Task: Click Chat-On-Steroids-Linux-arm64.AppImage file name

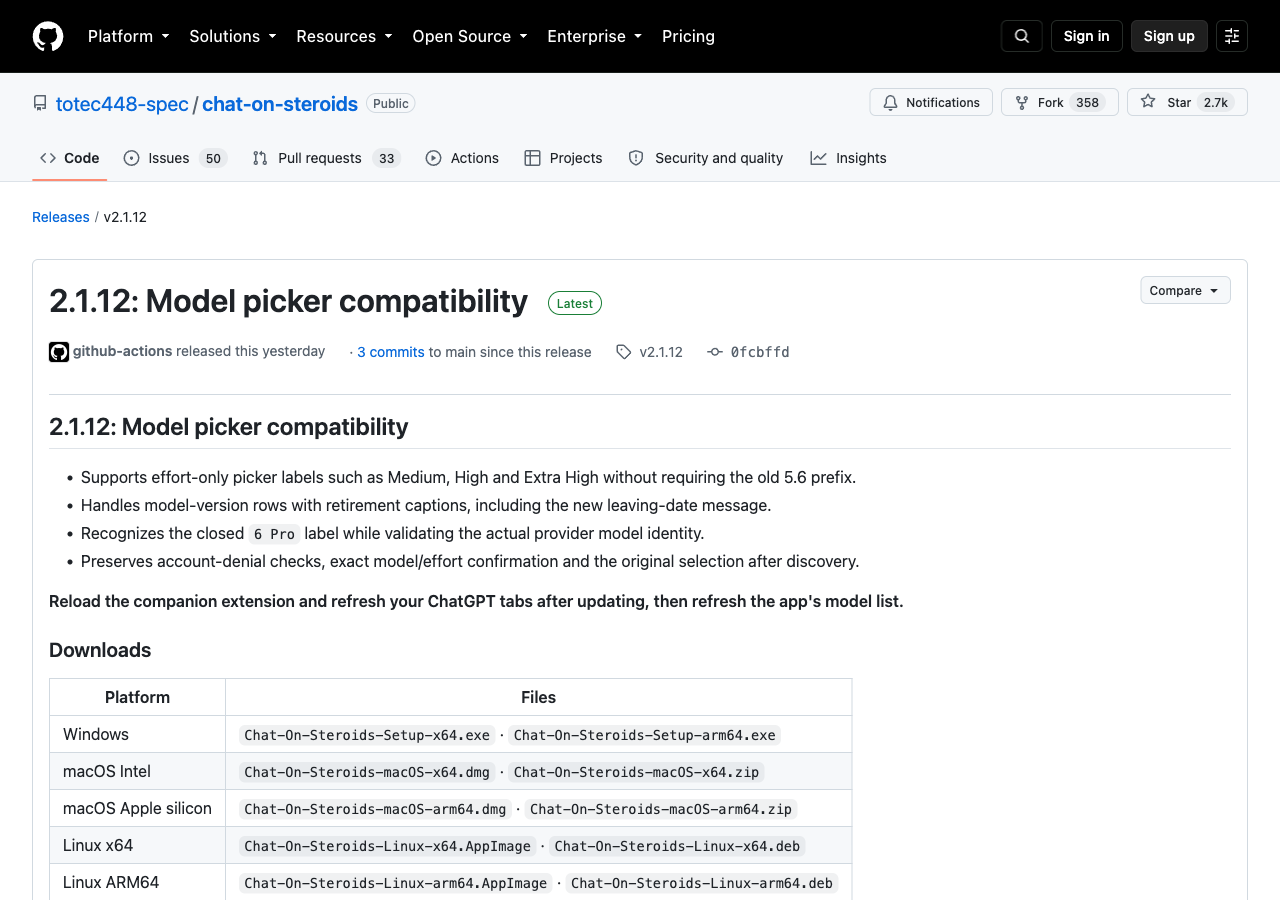Action: coord(396,883)
